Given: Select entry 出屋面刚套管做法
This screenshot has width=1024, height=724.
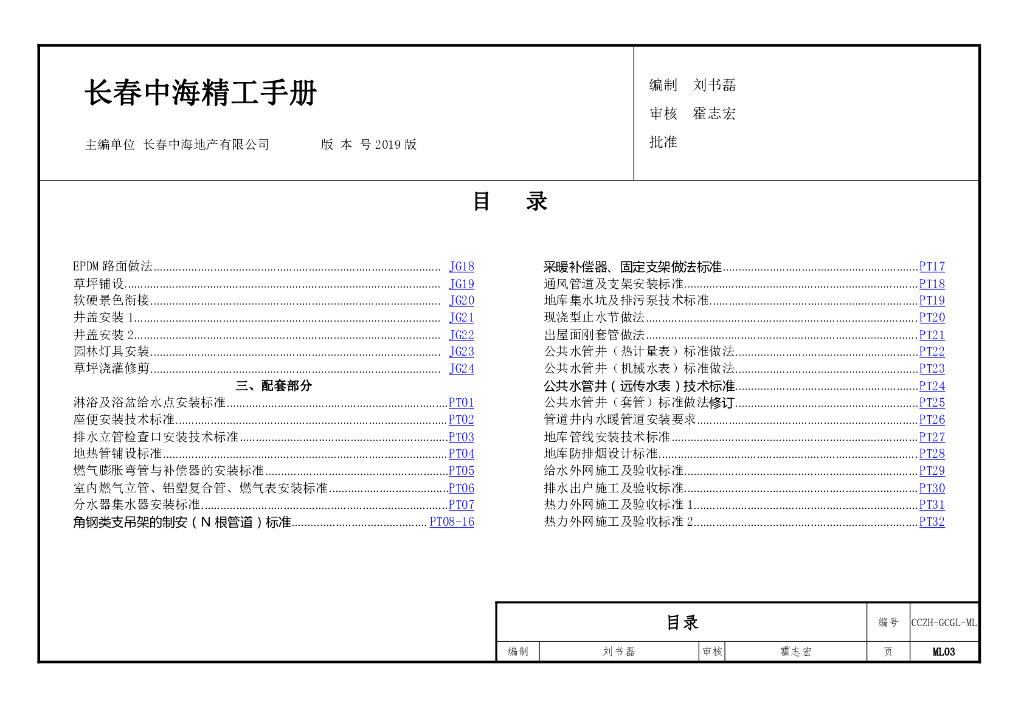Looking at the screenshot, I should (x=594, y=335).
